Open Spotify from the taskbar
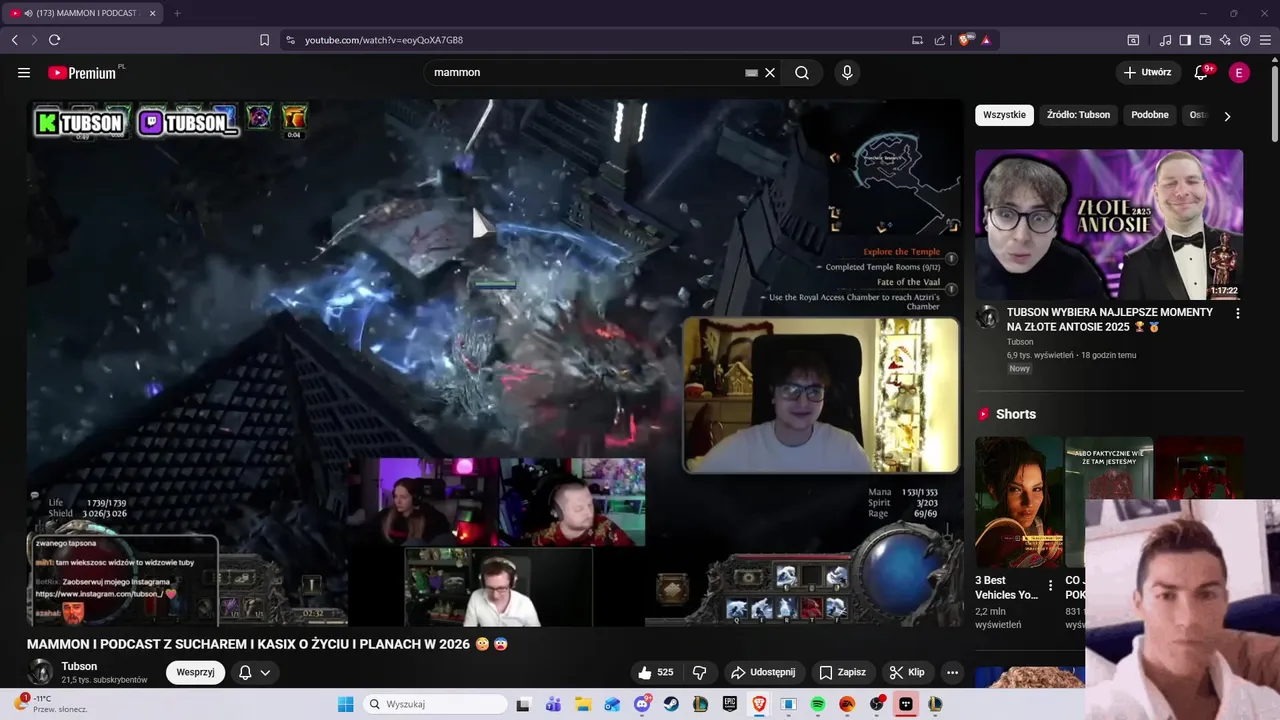This screenshot has height=720, width=1280. 818,704
